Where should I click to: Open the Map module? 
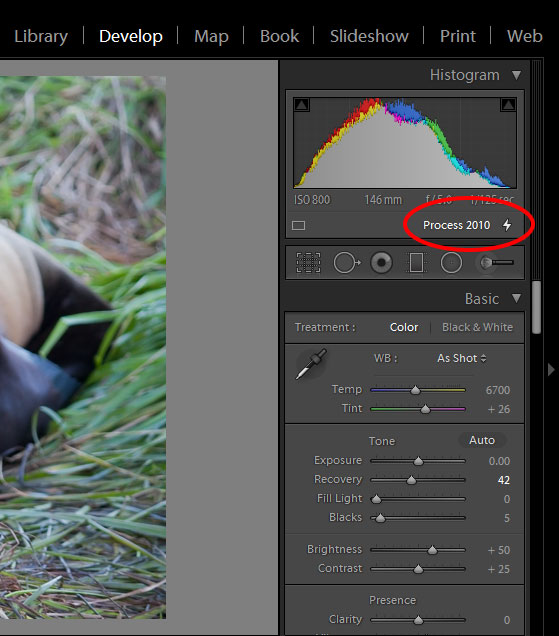click(211, 36)
